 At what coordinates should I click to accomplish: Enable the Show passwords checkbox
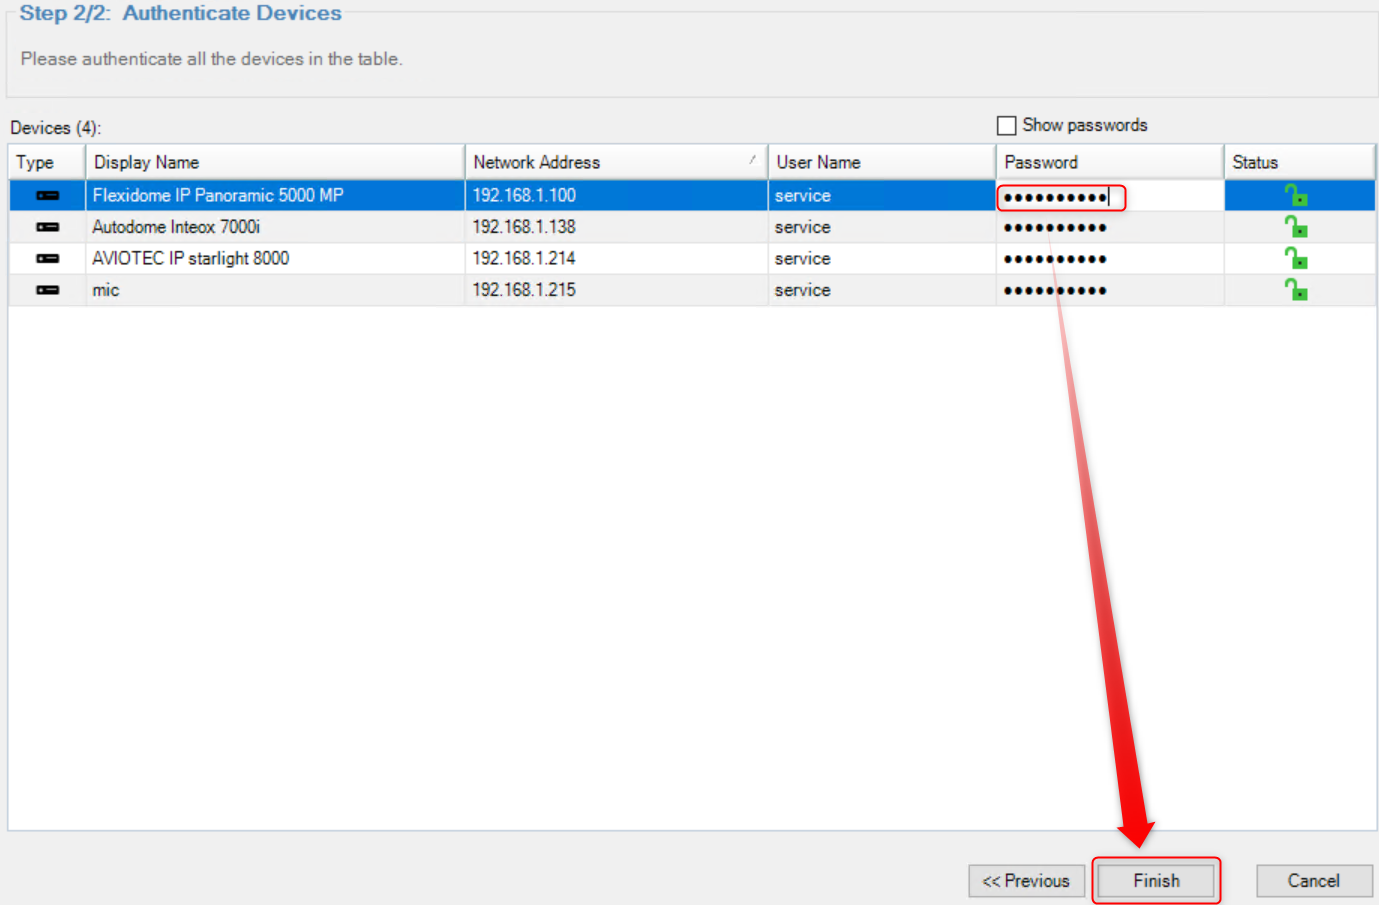[1007, 126]
